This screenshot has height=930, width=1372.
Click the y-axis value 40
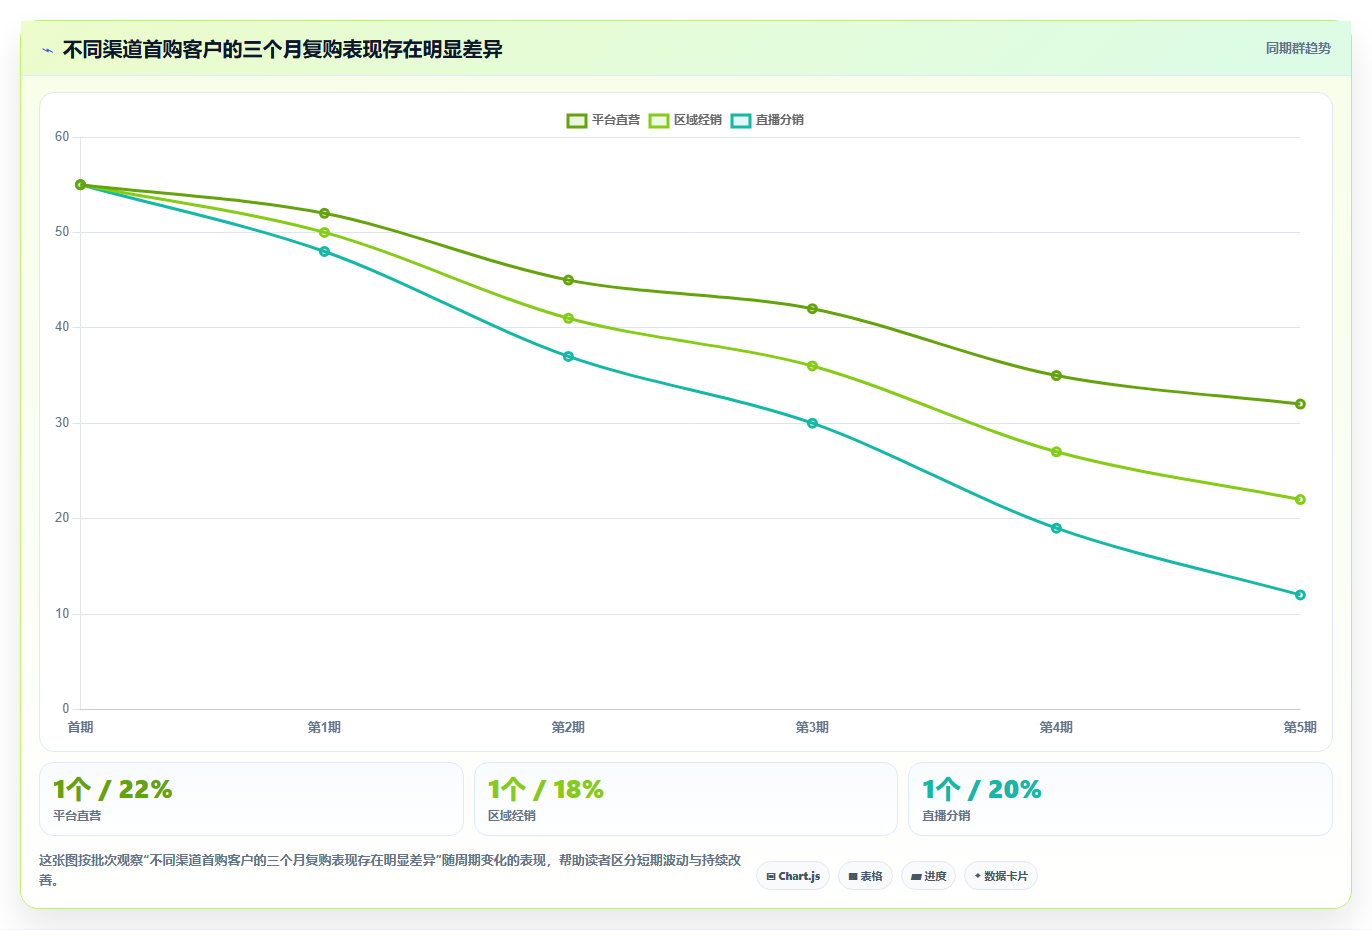(62, 327)
